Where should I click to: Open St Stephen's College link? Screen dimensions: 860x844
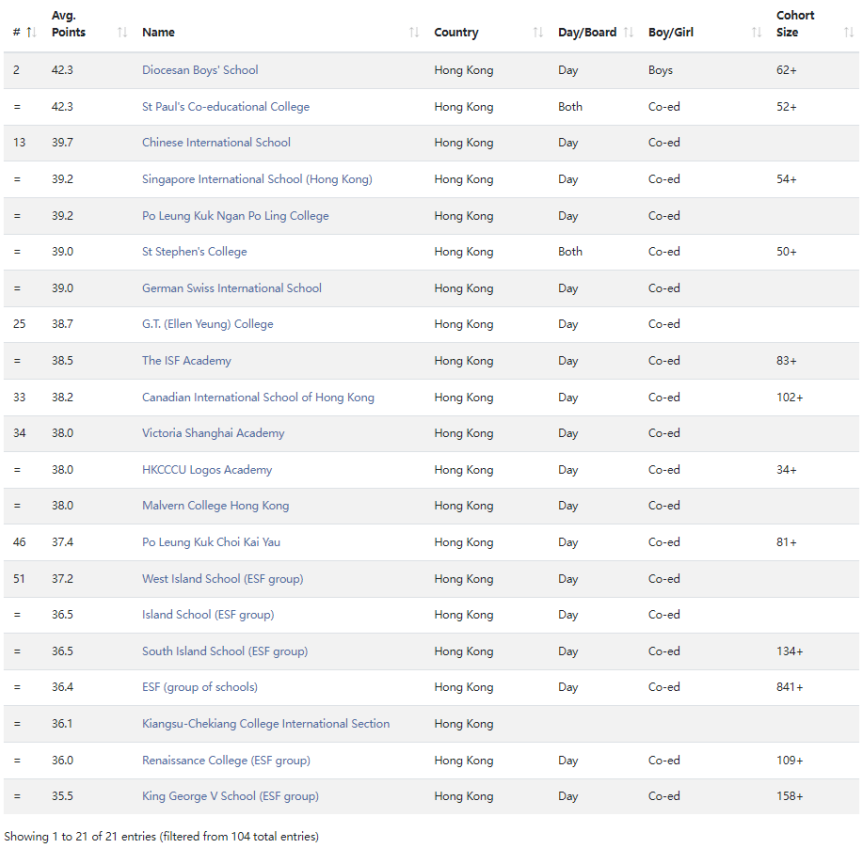(194, 252)
